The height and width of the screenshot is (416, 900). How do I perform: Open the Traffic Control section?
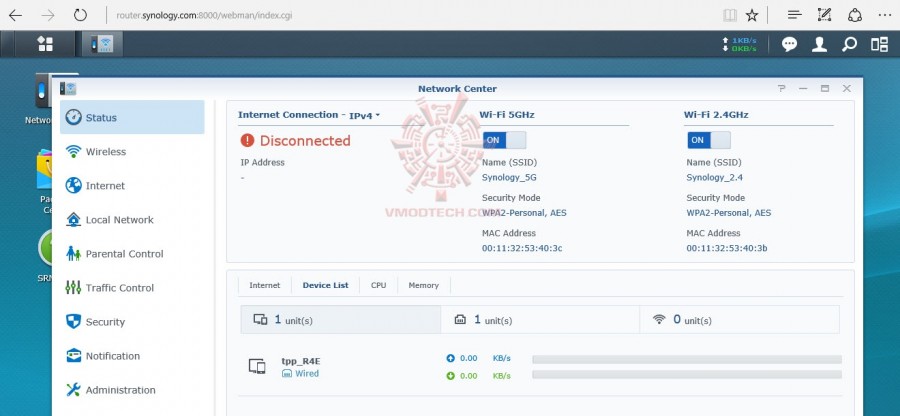click(x=132, y=287)
